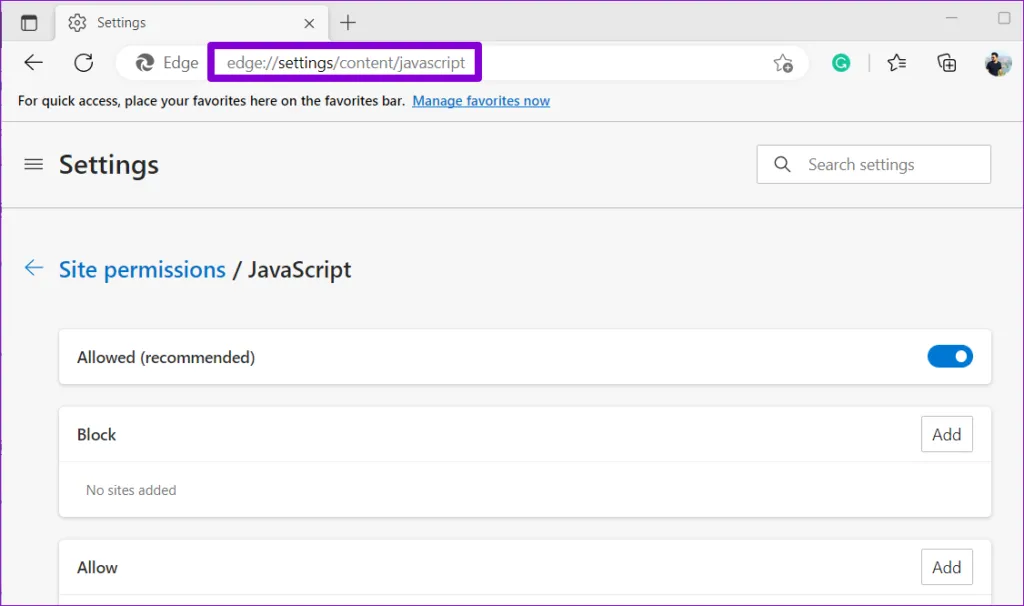Screen dimensions: 1024x606
Task: Turn off the Allowed (recommended) toggle
Action: pos(949,357)
